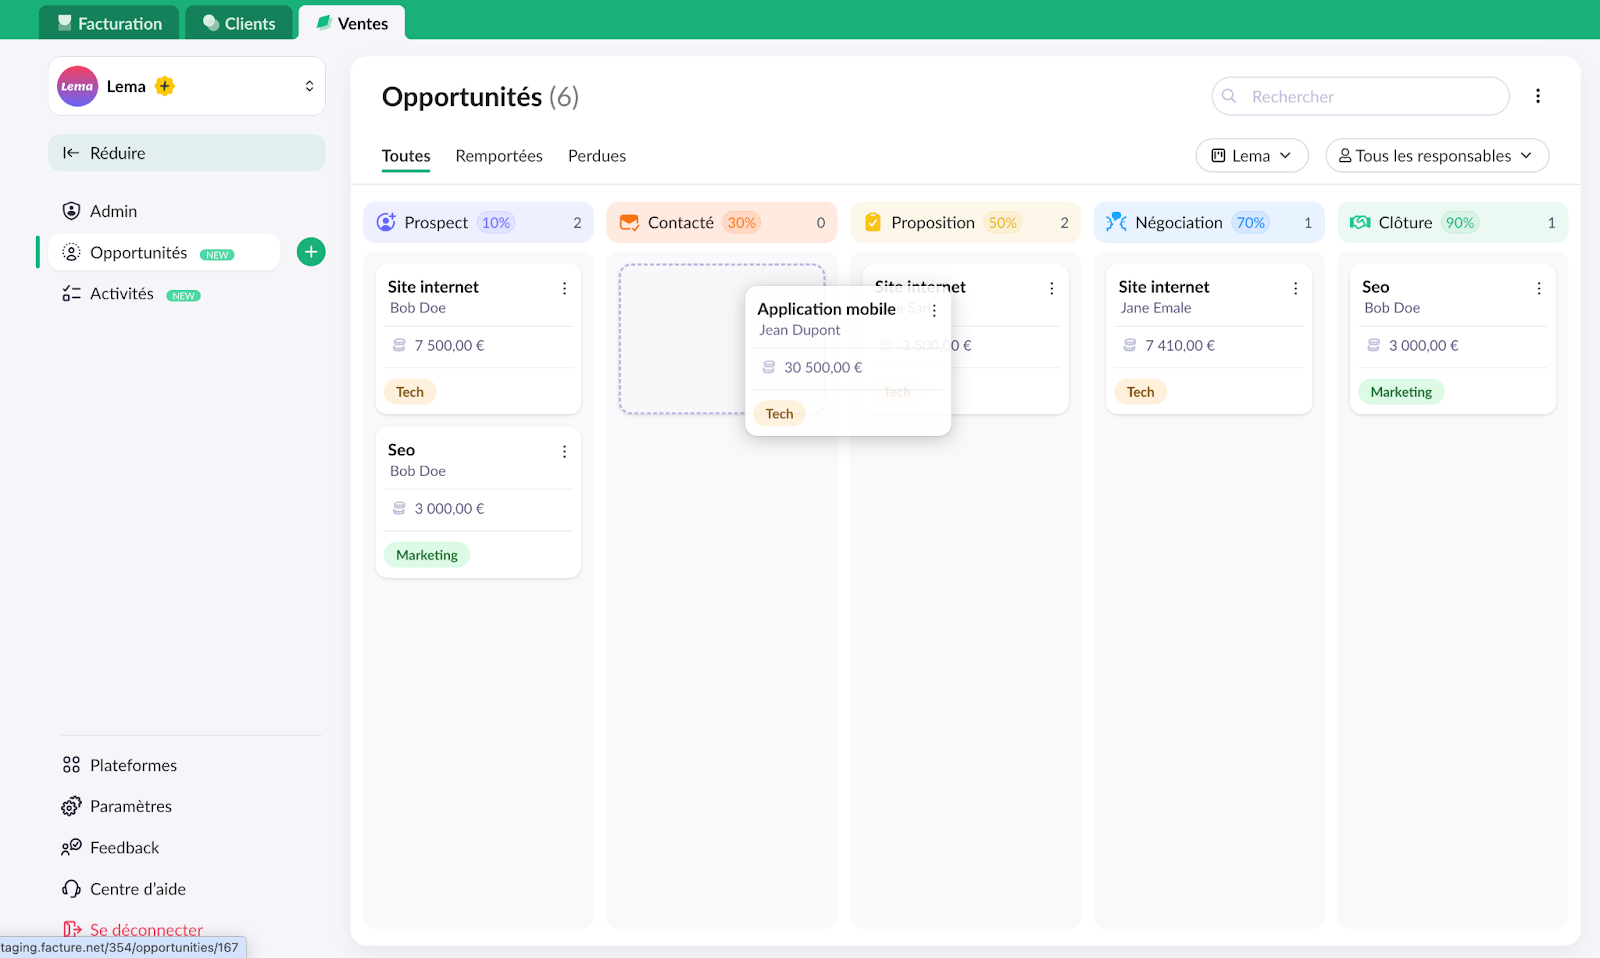
Task: Click the Clôture handshake icon
Action: [x=1360, y=222]
